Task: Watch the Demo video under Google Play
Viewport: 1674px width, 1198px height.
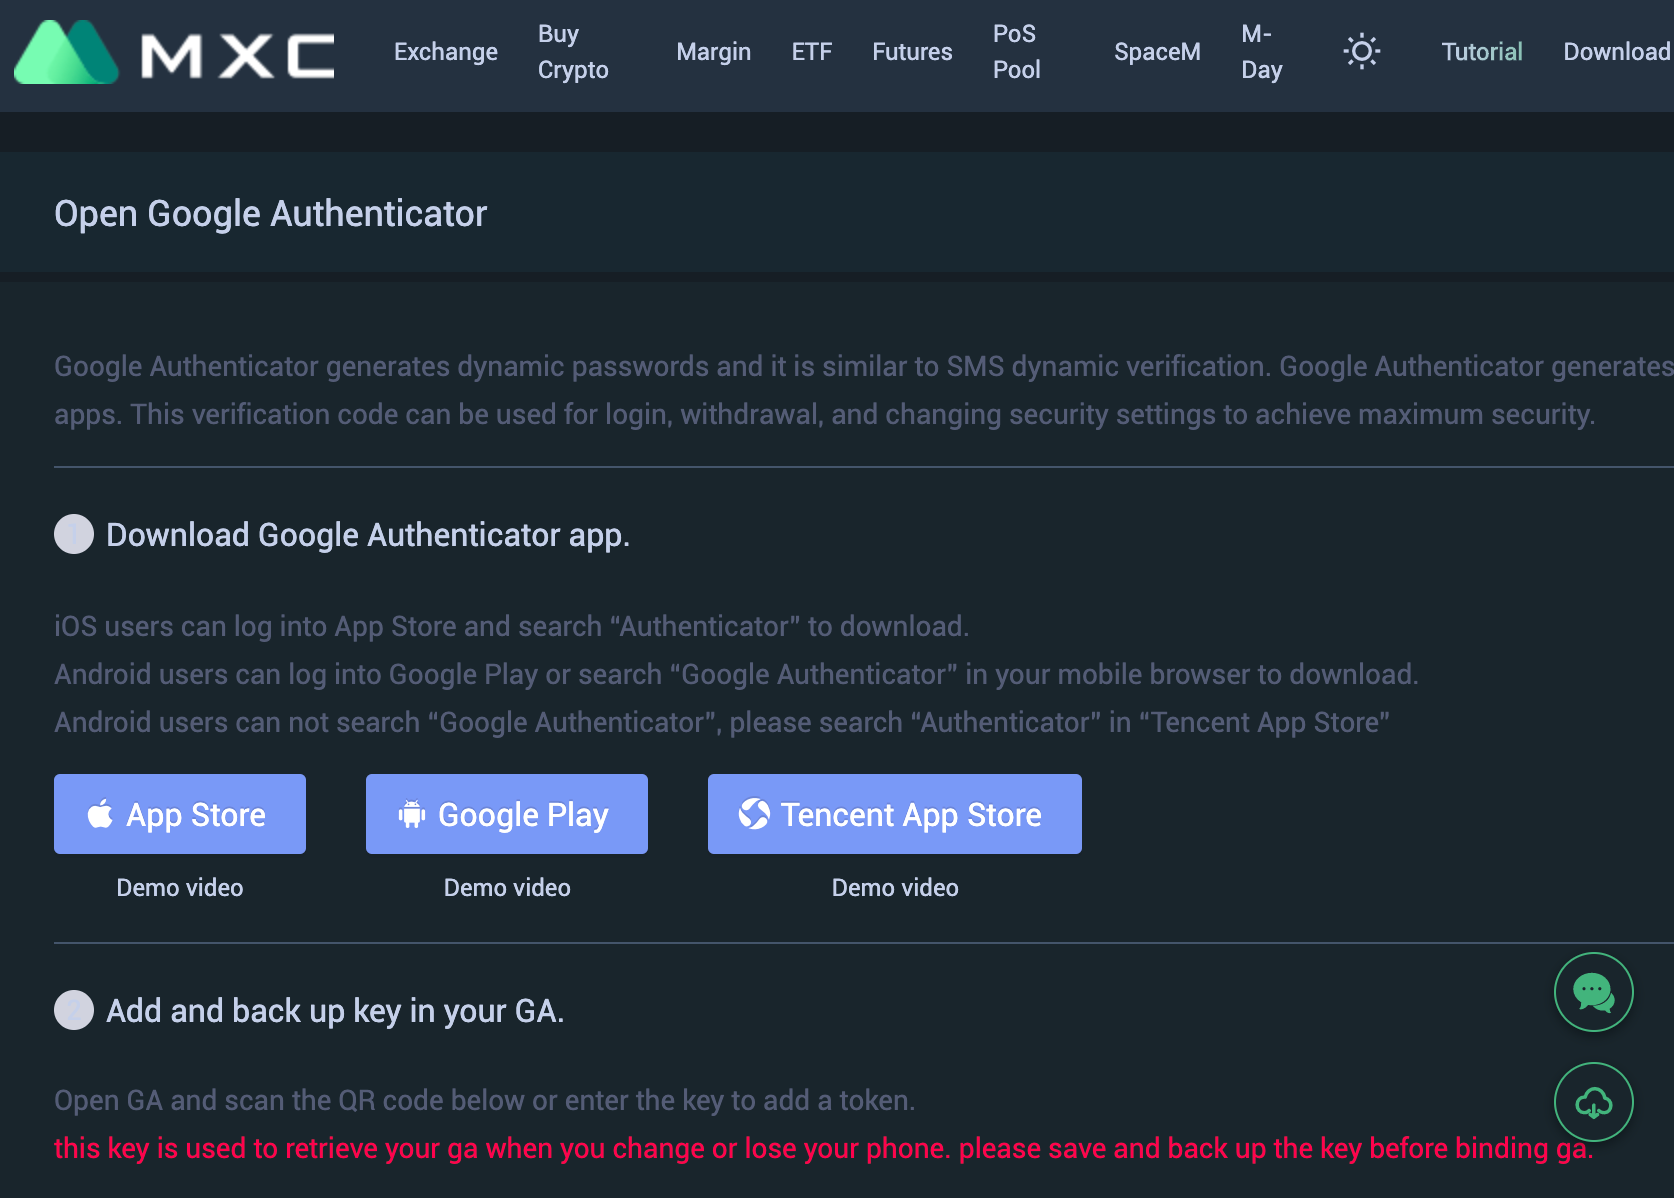Action: [x=507, y=888]
